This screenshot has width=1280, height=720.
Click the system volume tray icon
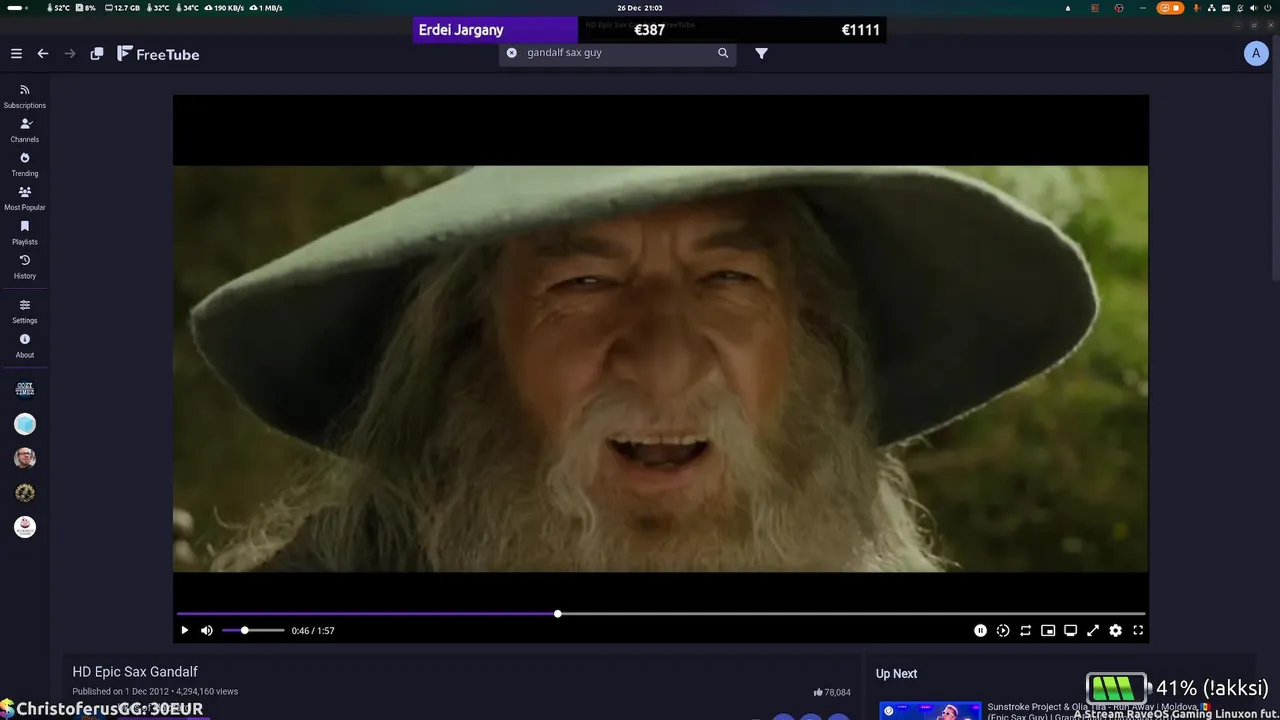point(1253,8)
